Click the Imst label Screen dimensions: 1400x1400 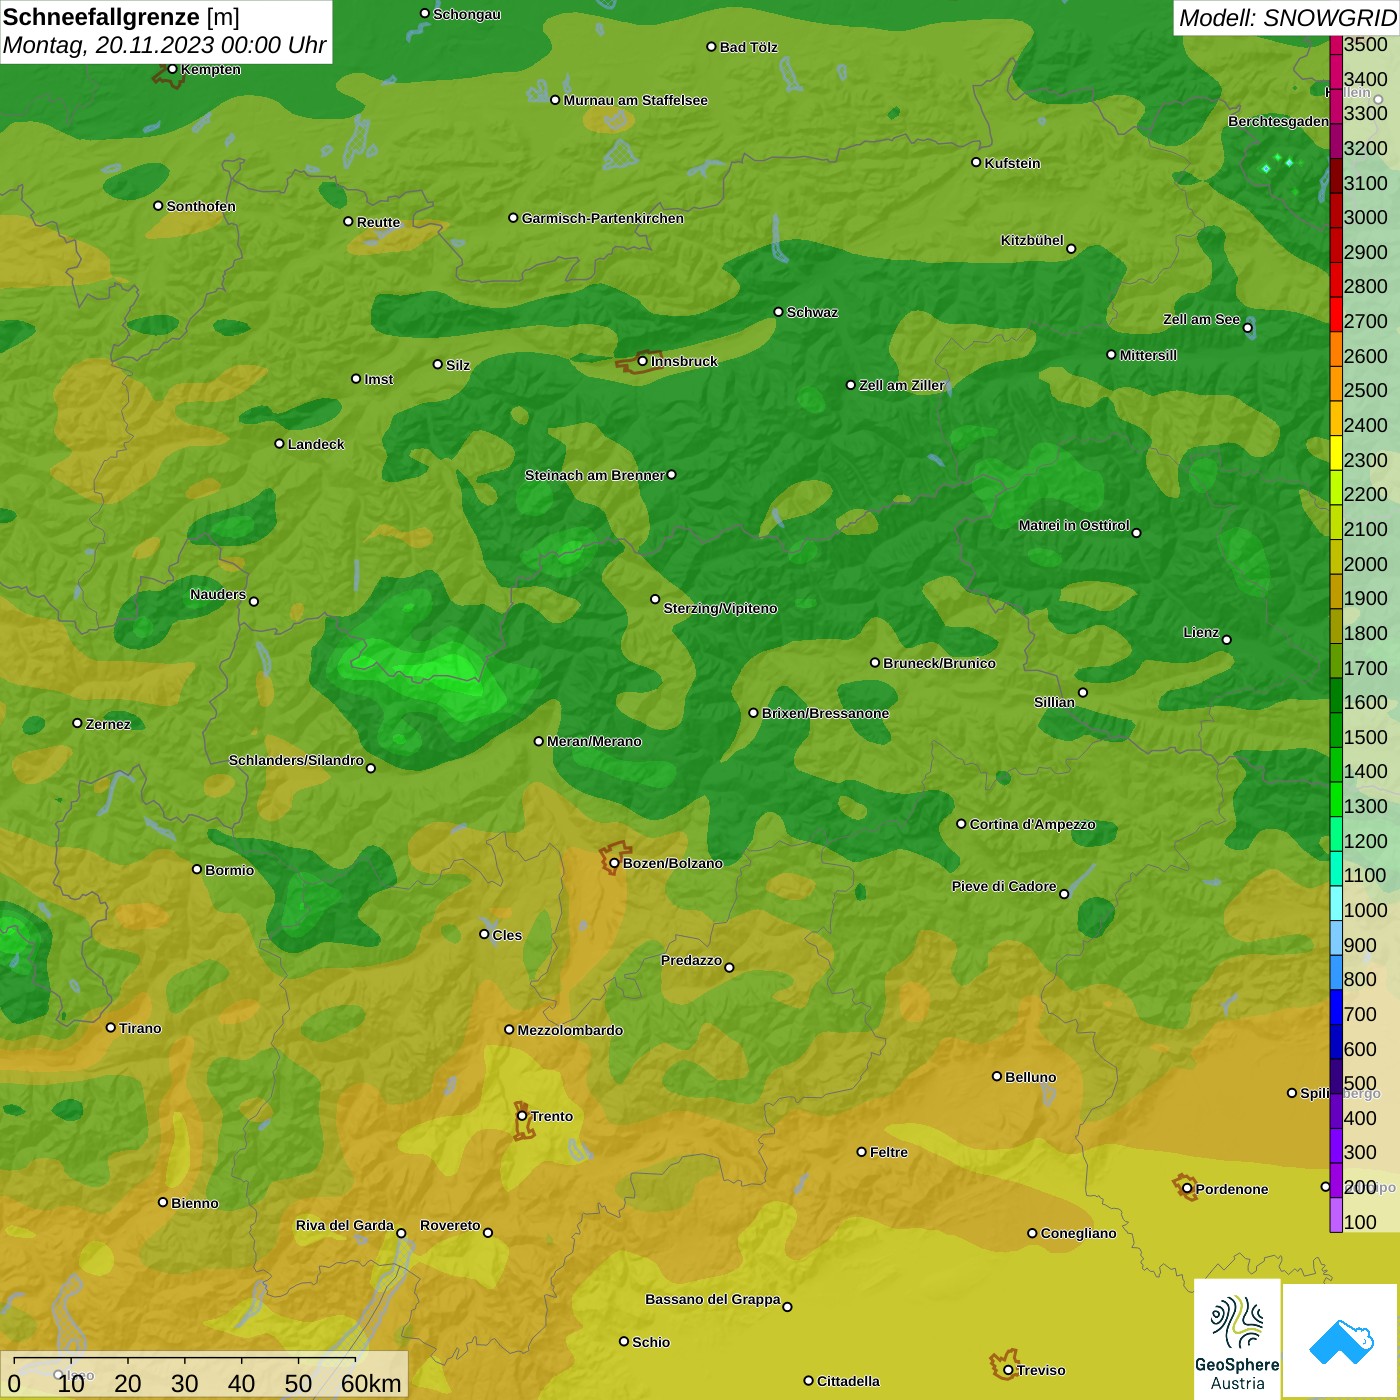pyautogui.click(x=379, y=379)
